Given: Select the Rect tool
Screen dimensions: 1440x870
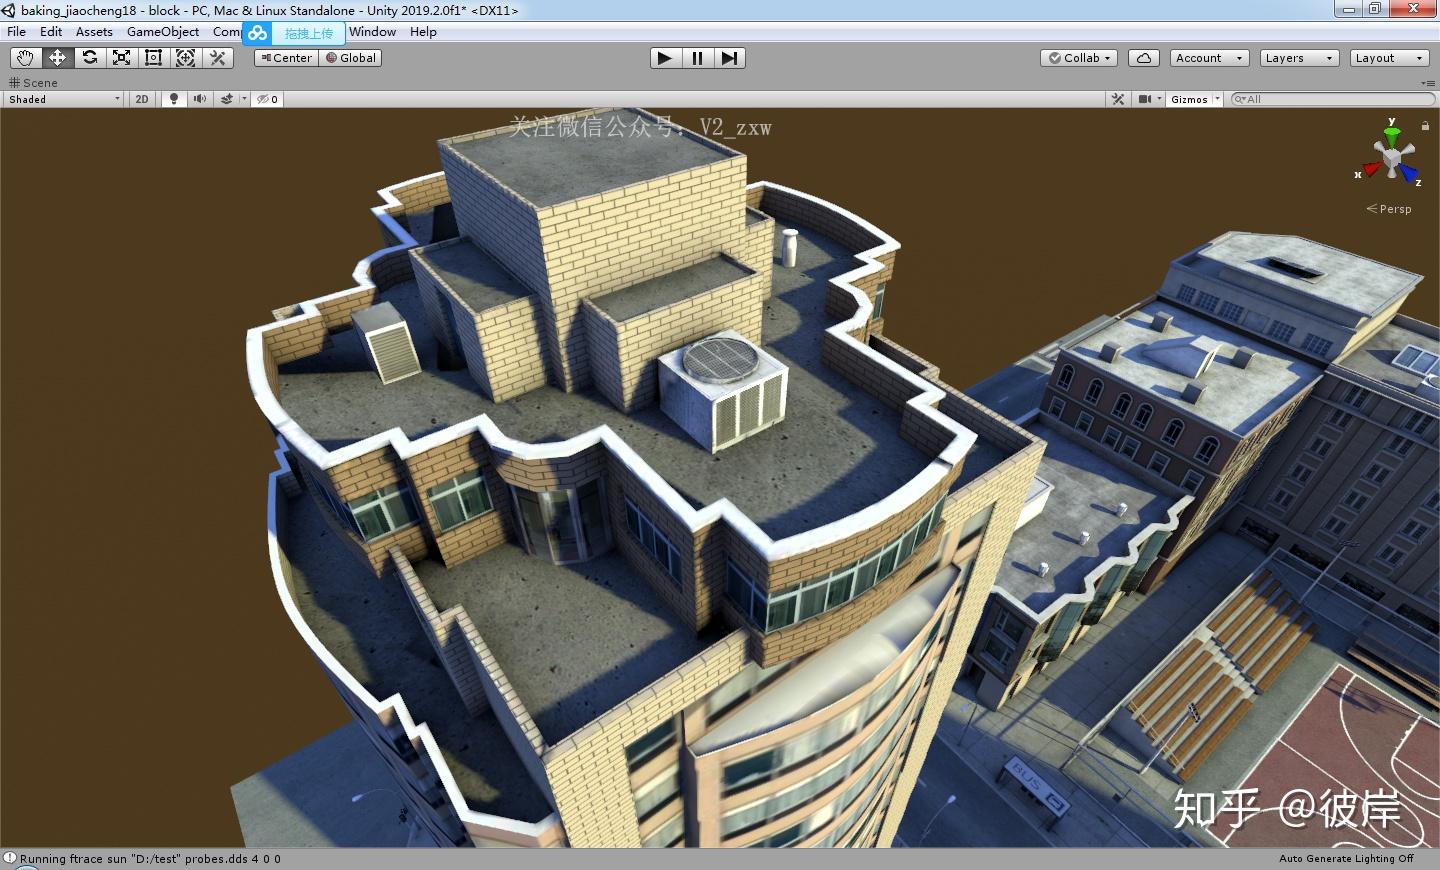Looking at the screenshot, I should point(153,58).
